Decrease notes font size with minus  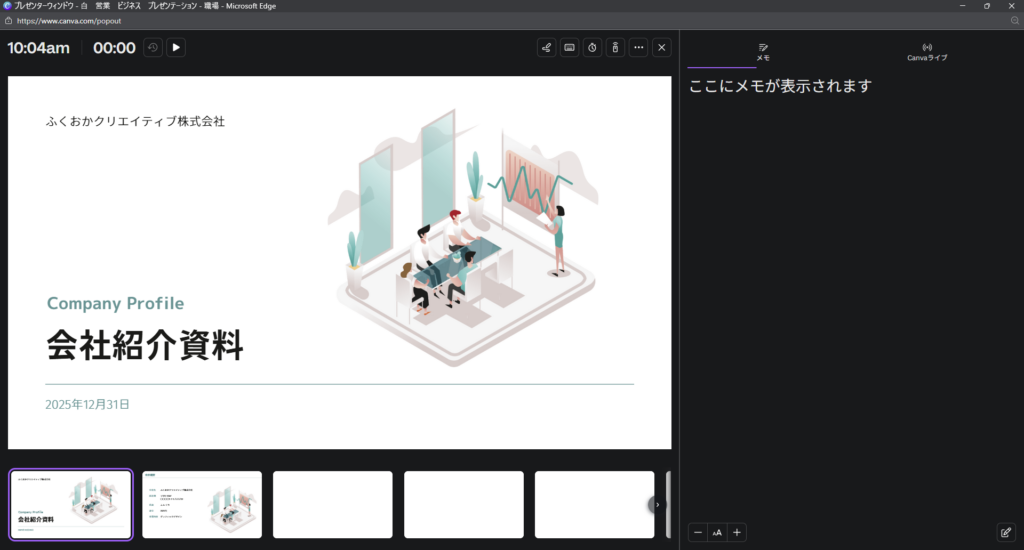tap(698, 532)
